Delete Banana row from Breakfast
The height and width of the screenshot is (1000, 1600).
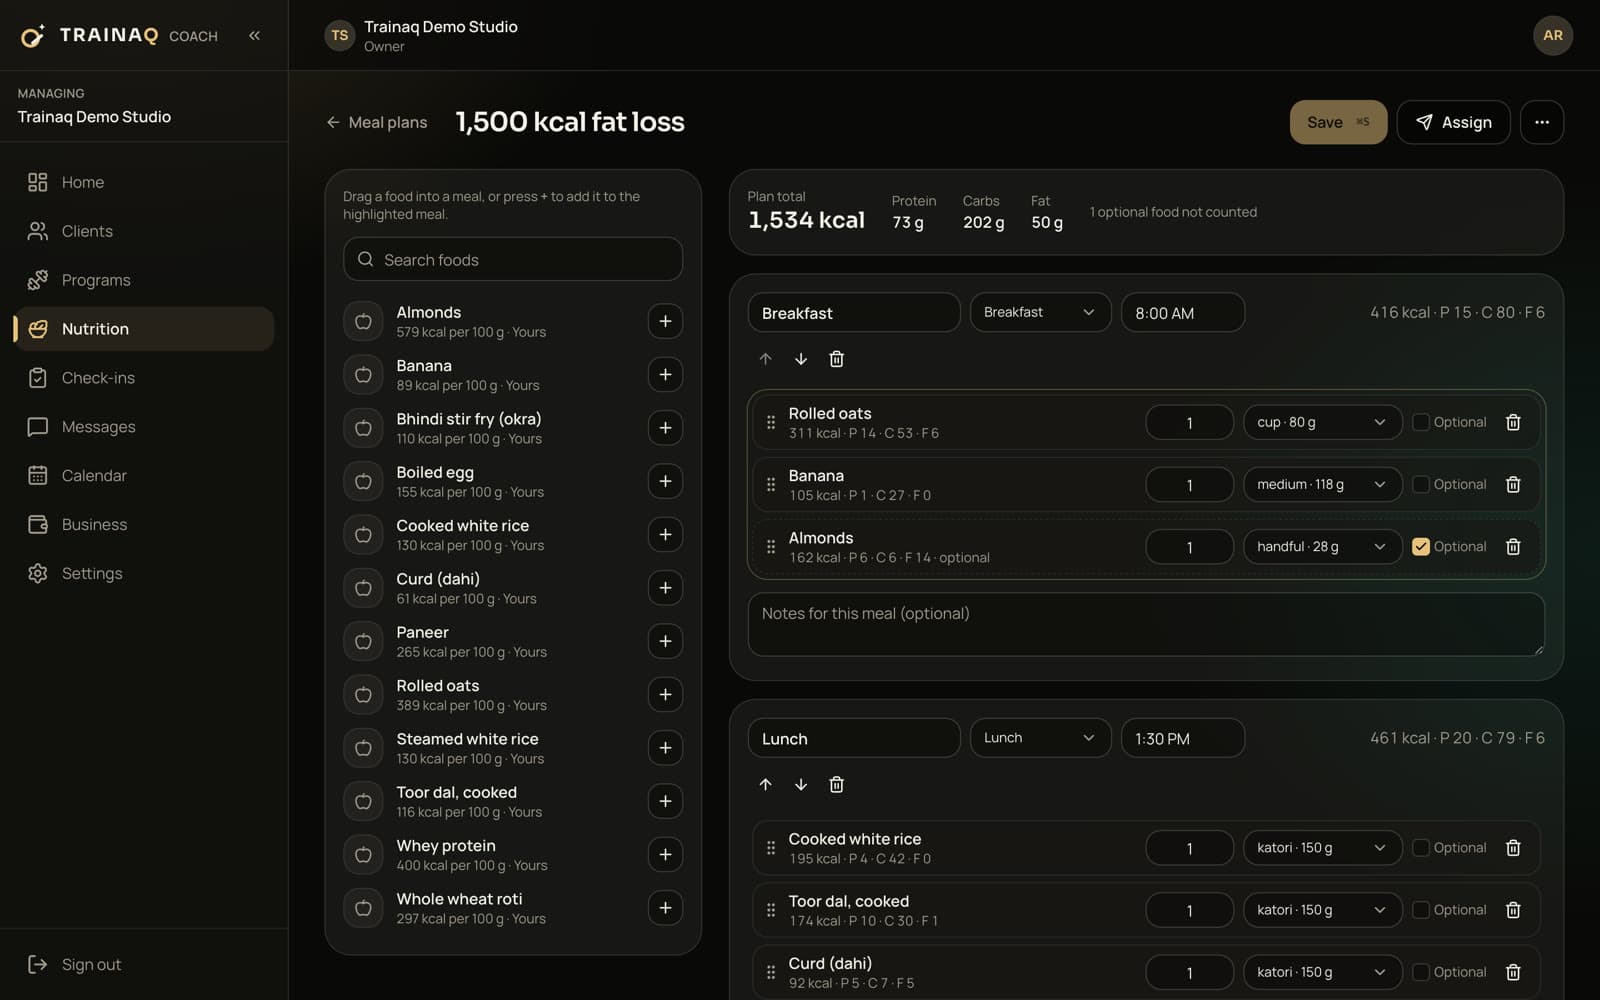click(x=1513, y=484)
